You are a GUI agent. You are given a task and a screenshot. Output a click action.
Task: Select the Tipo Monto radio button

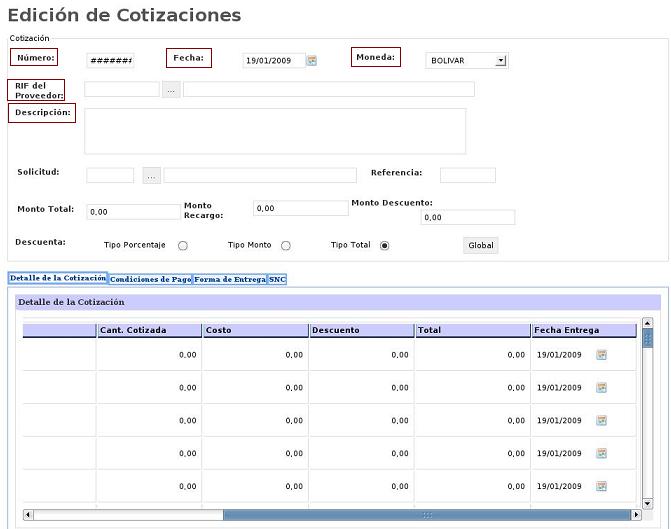coord(286,245)
